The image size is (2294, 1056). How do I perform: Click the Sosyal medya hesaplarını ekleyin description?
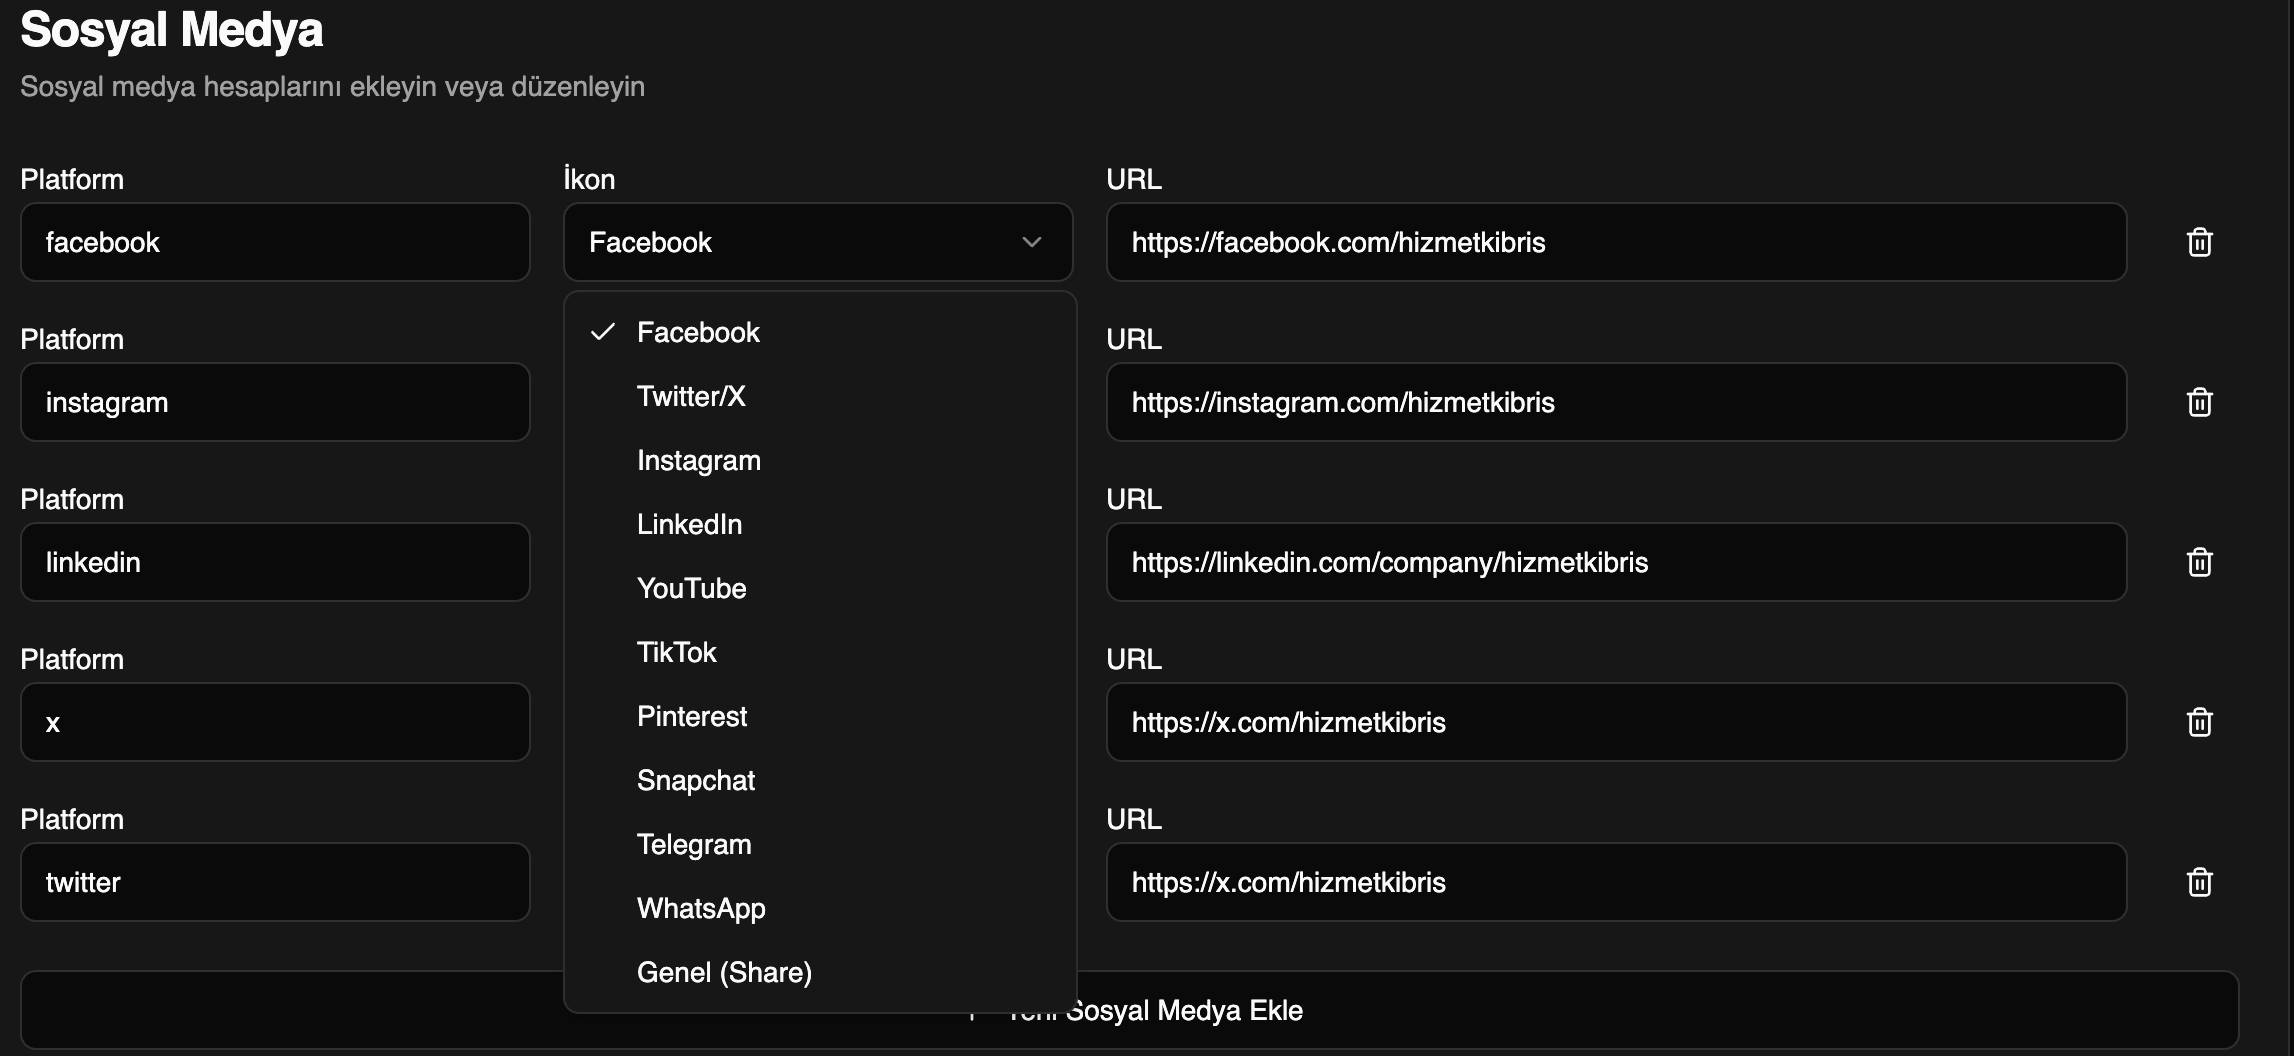332,87
